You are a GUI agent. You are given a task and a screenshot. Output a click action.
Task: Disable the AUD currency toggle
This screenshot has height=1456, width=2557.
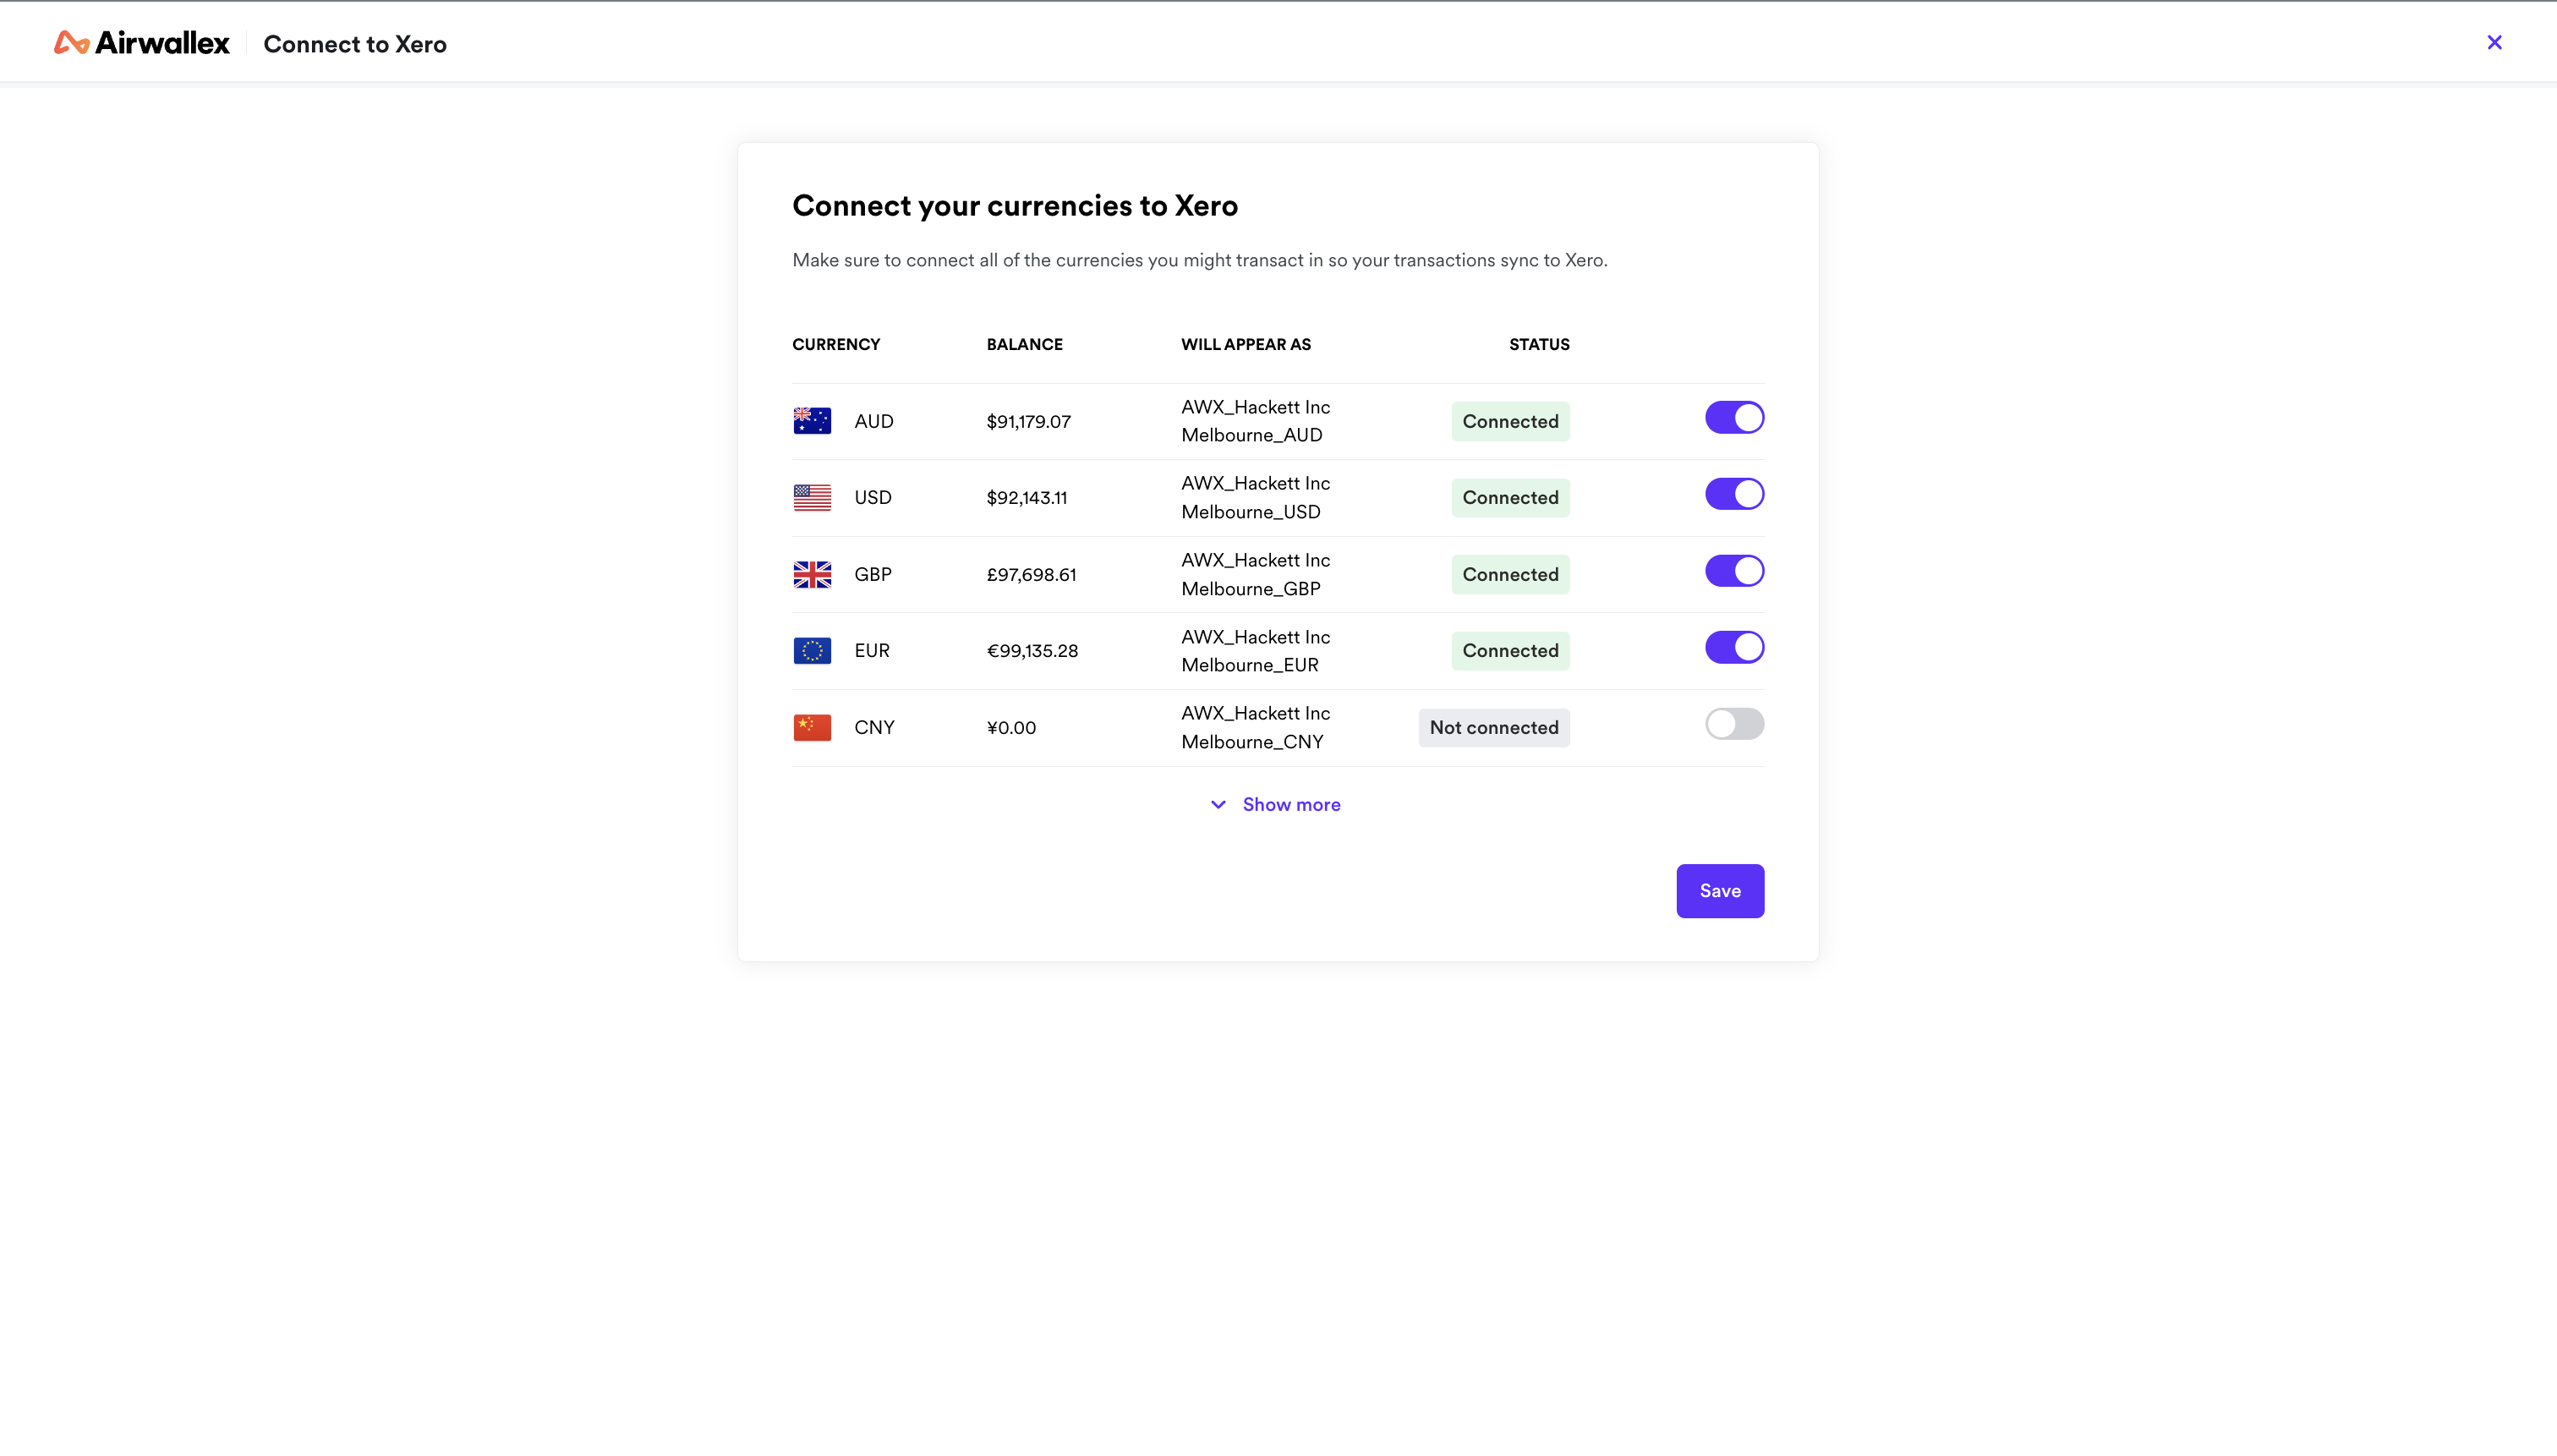(x=1734, y=418)
